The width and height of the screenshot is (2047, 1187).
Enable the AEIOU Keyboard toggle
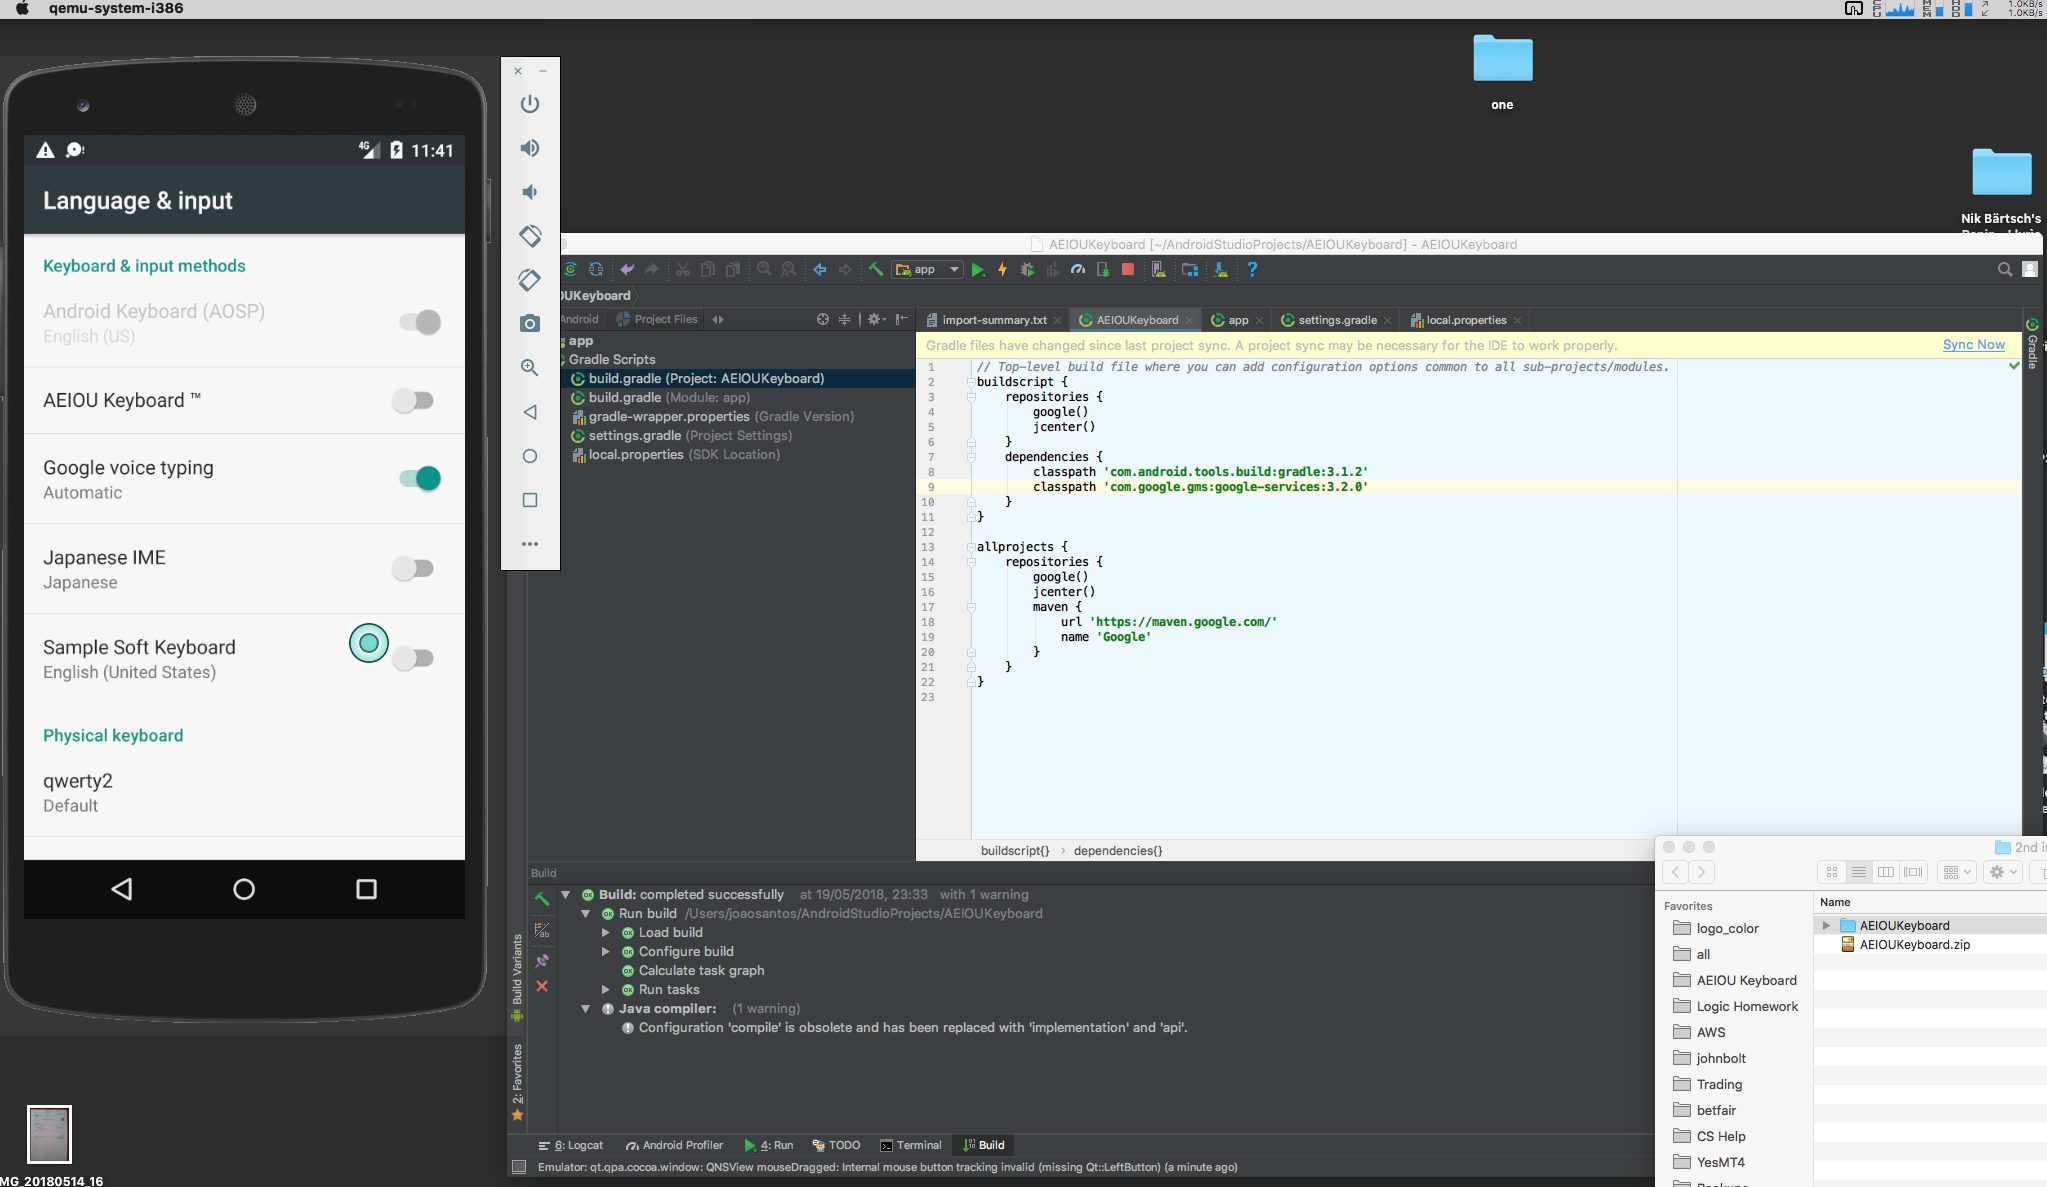[x=413, y=401]
